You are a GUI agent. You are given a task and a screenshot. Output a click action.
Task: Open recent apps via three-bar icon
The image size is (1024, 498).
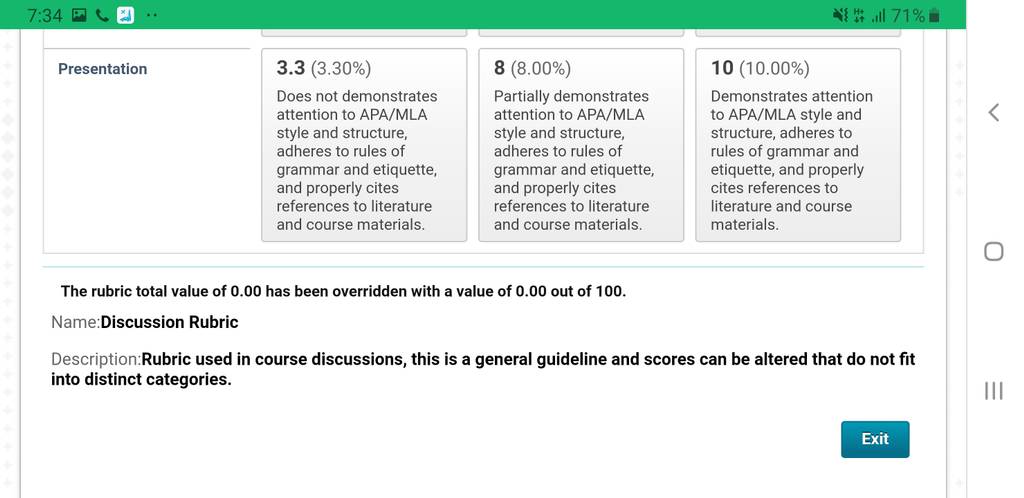point(993,390)
